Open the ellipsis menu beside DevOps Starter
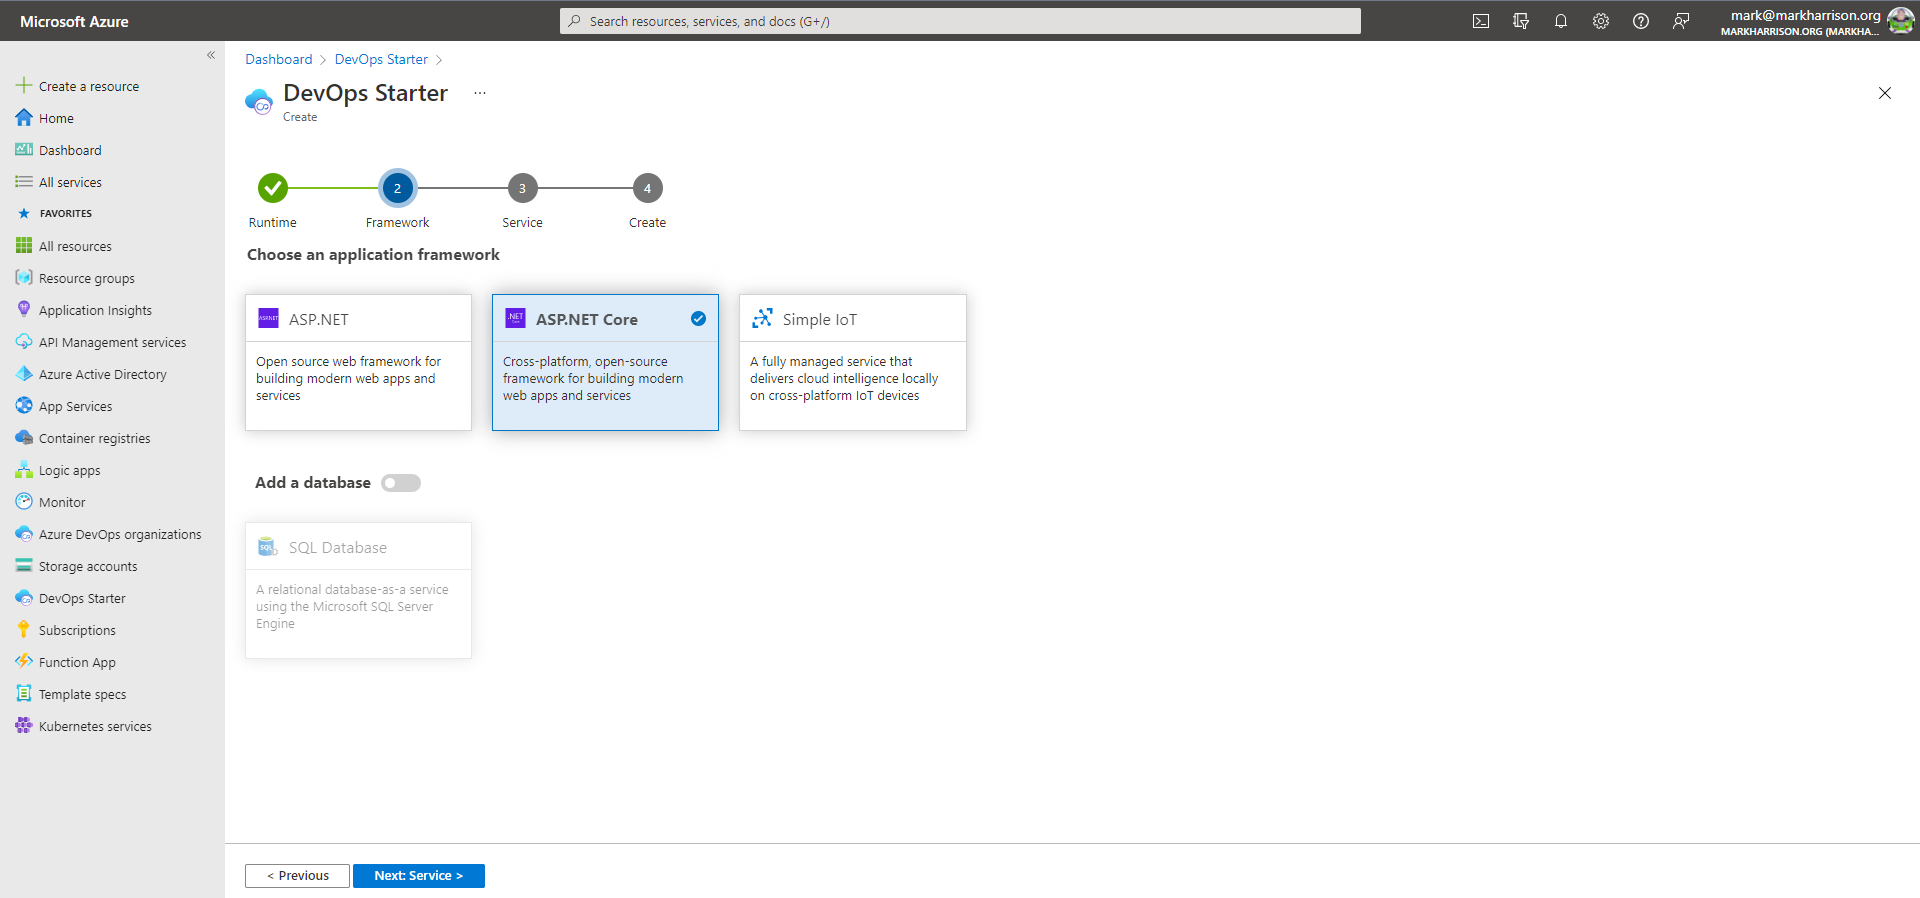Viewport: 1920px width, 898px height. click(x=480, y=93)
